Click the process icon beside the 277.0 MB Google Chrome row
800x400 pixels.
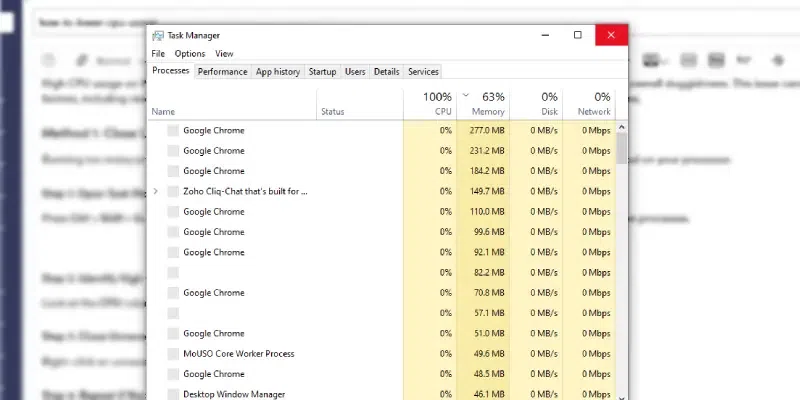pos(173,131)
